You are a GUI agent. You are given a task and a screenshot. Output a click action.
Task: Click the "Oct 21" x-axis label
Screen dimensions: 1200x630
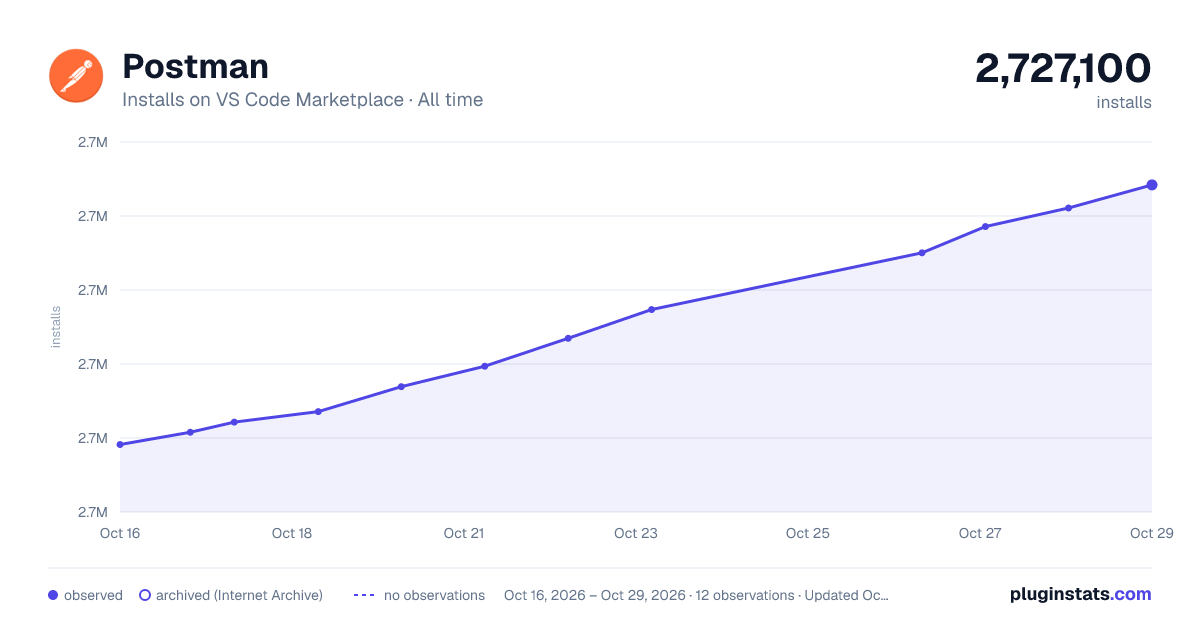pos(464,533)
